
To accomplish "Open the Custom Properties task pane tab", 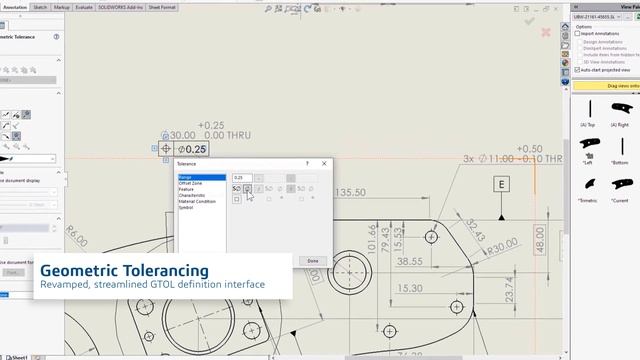I will 565,72.
